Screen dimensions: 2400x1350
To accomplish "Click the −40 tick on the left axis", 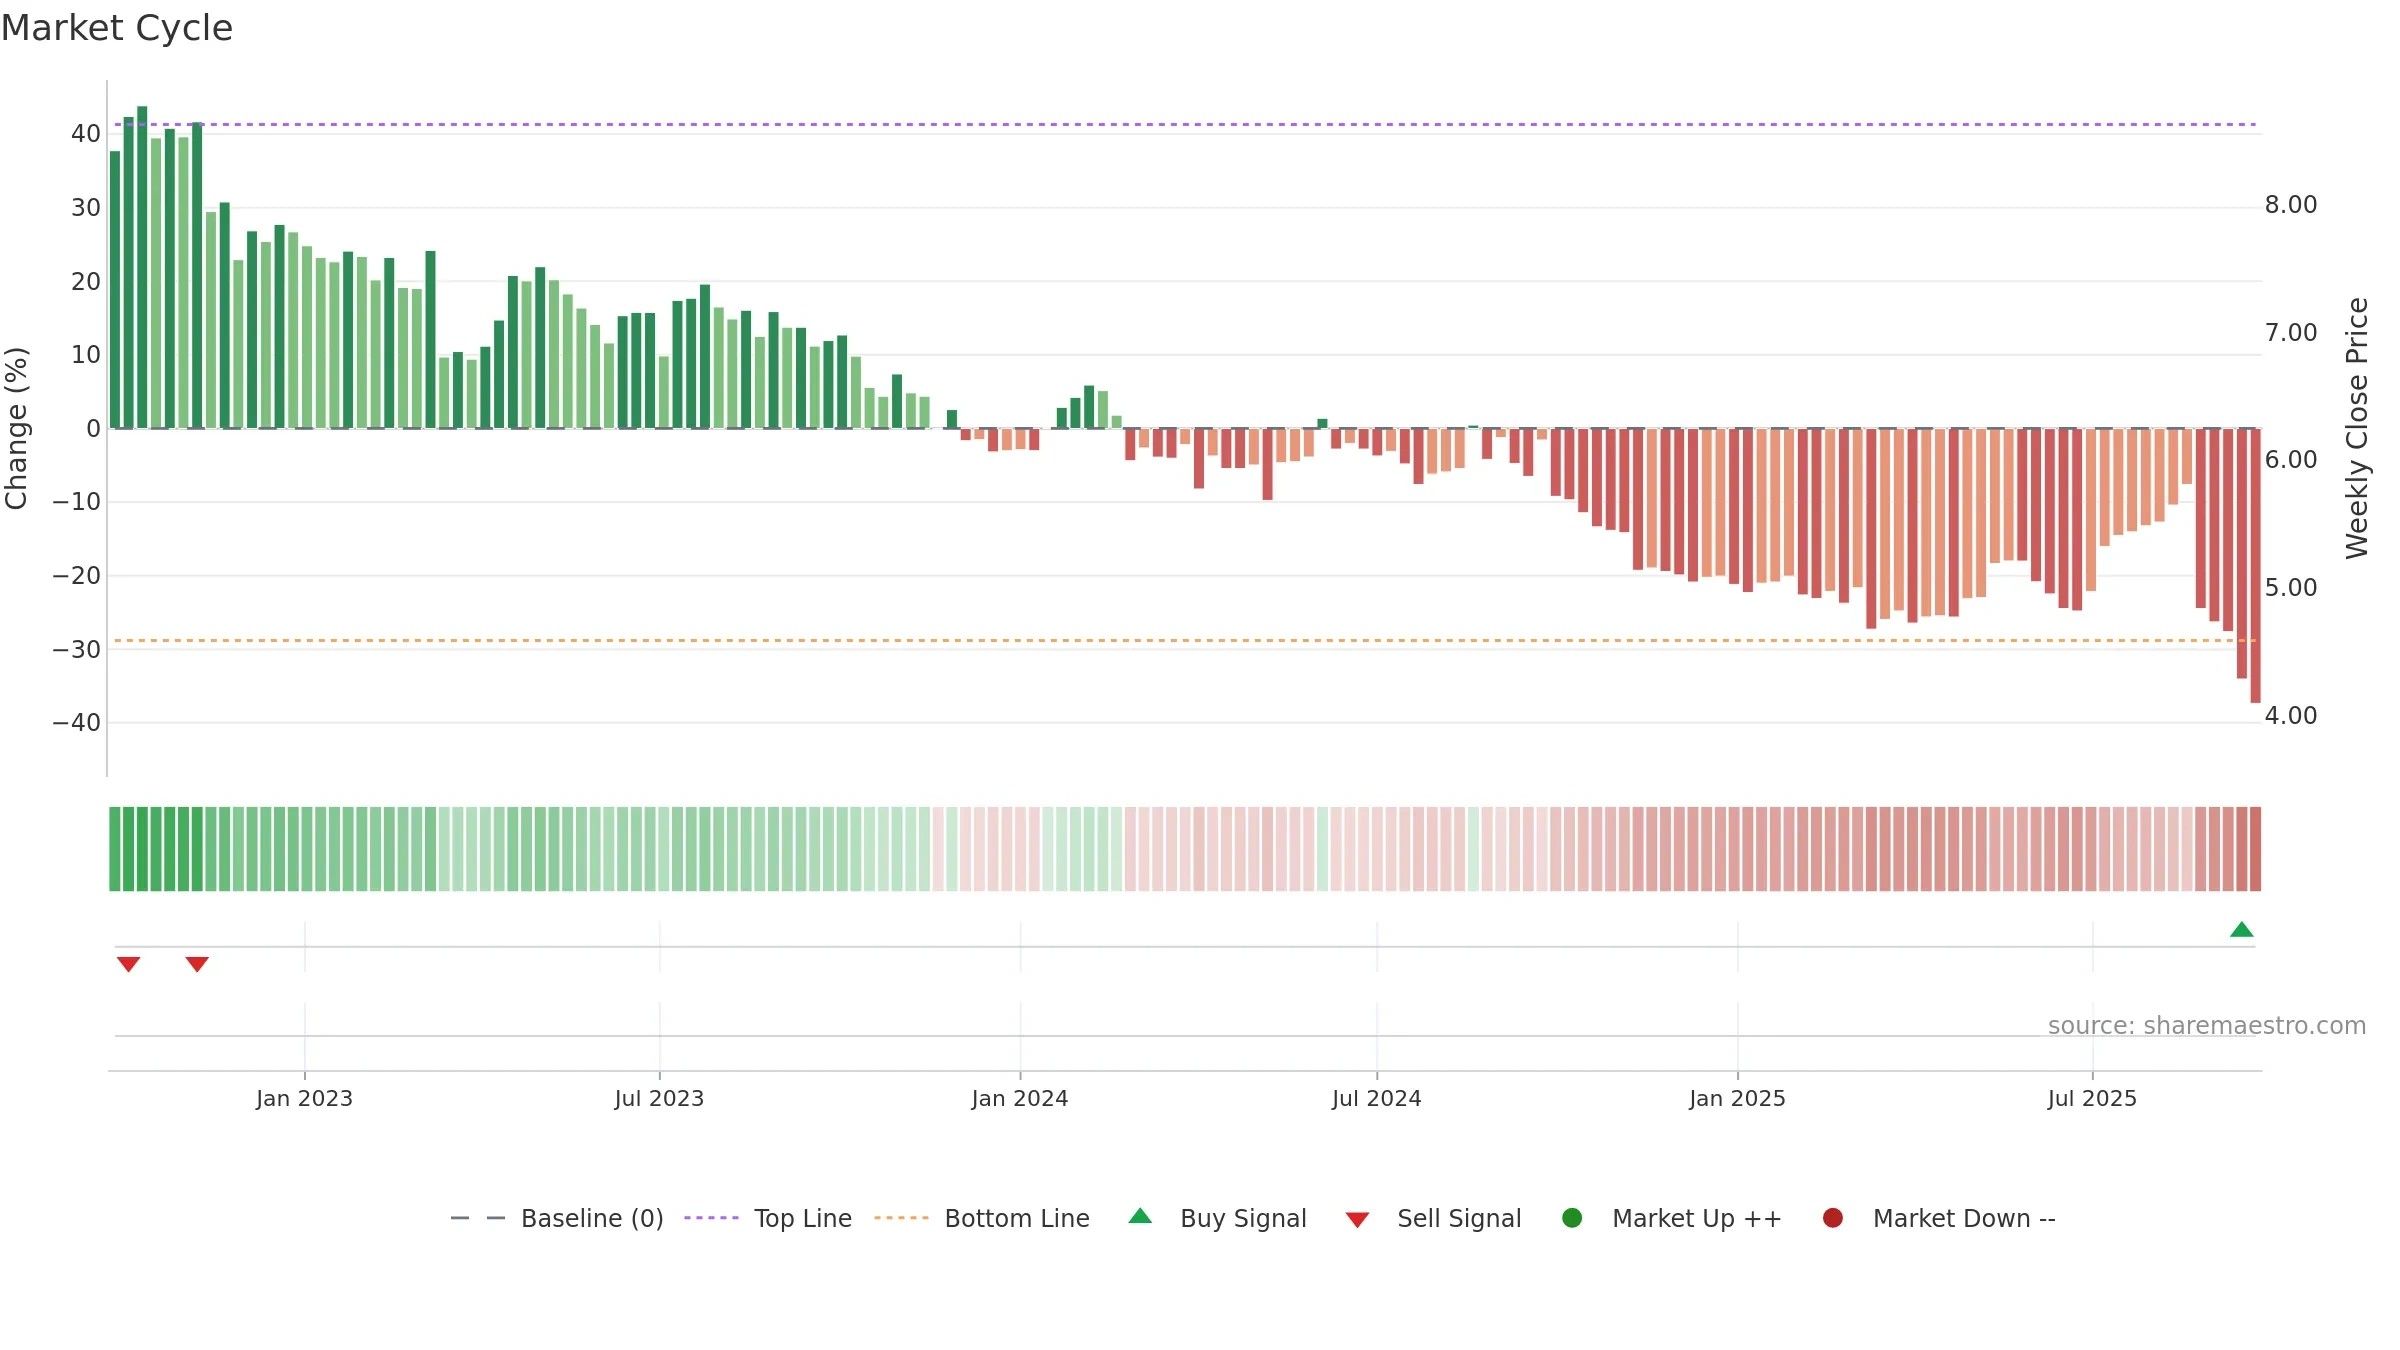I will click(77, 723).
